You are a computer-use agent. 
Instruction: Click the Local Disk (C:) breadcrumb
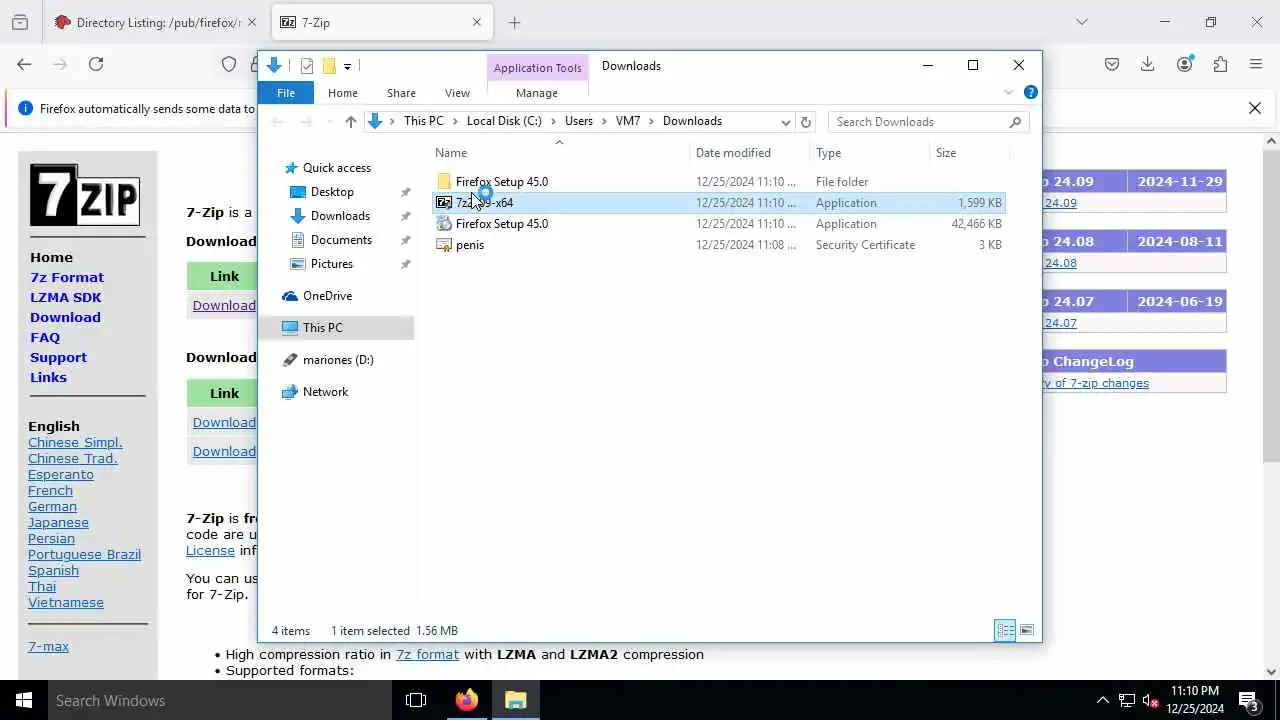coord(504,121)
